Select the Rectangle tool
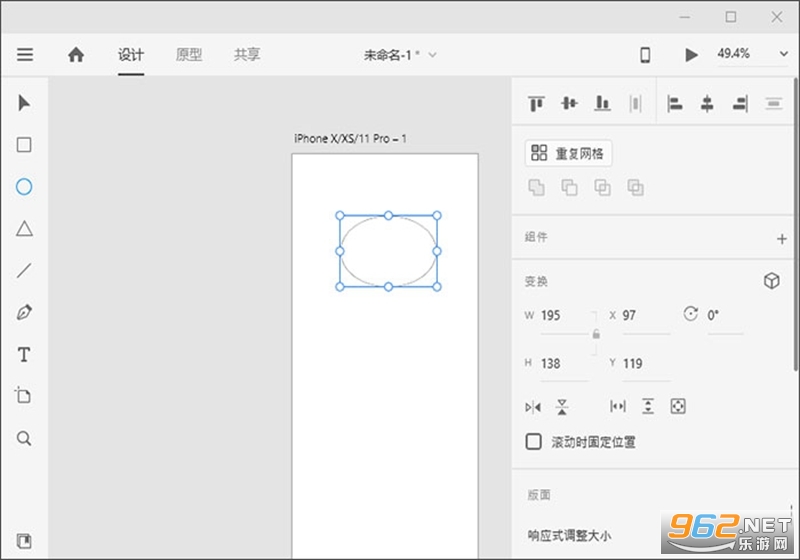 [x=24, y=145]
